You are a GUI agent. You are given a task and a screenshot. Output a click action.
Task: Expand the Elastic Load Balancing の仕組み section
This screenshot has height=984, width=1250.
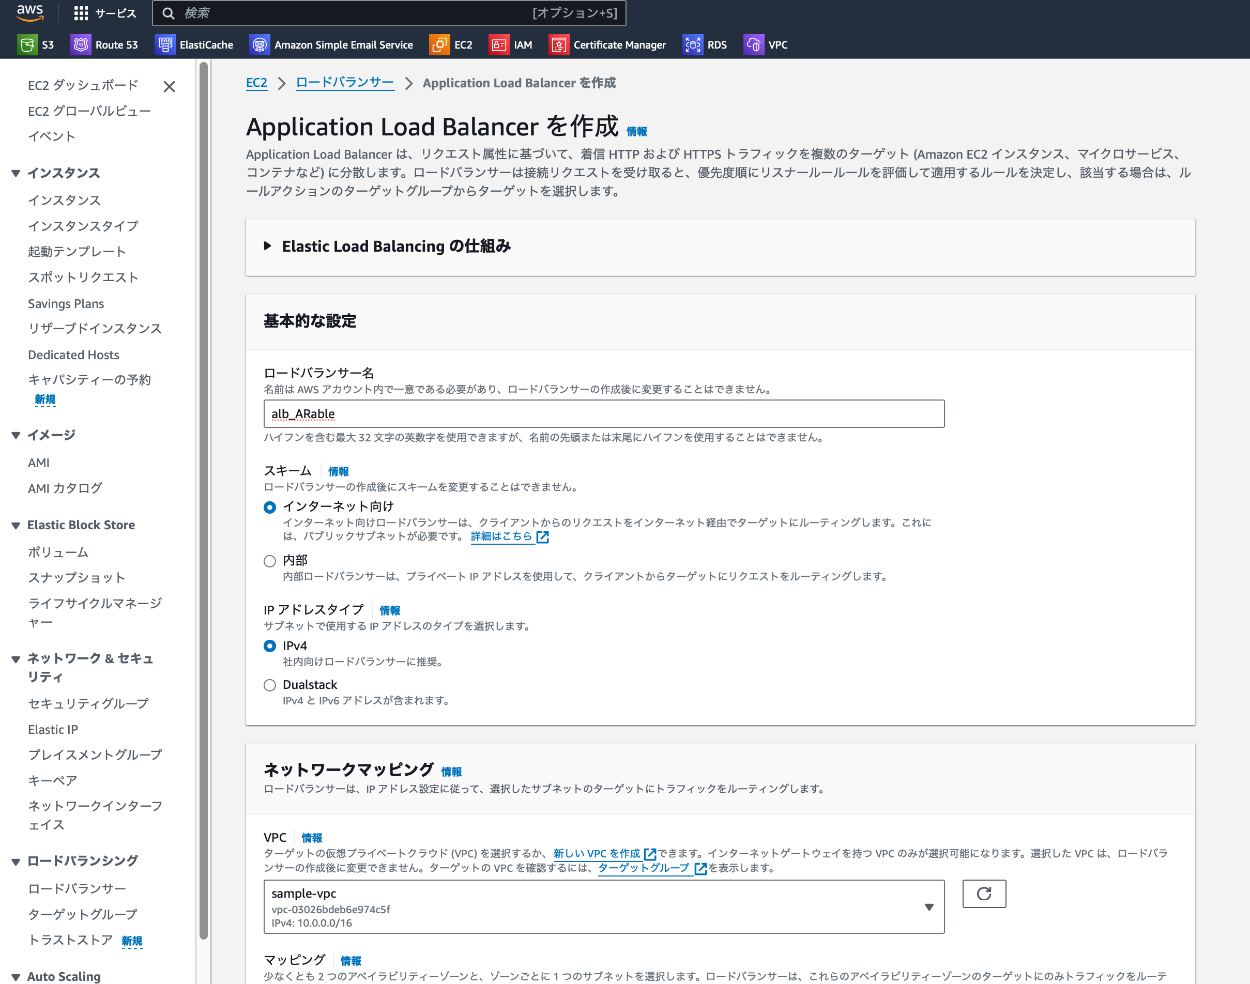tap(268, 246)
